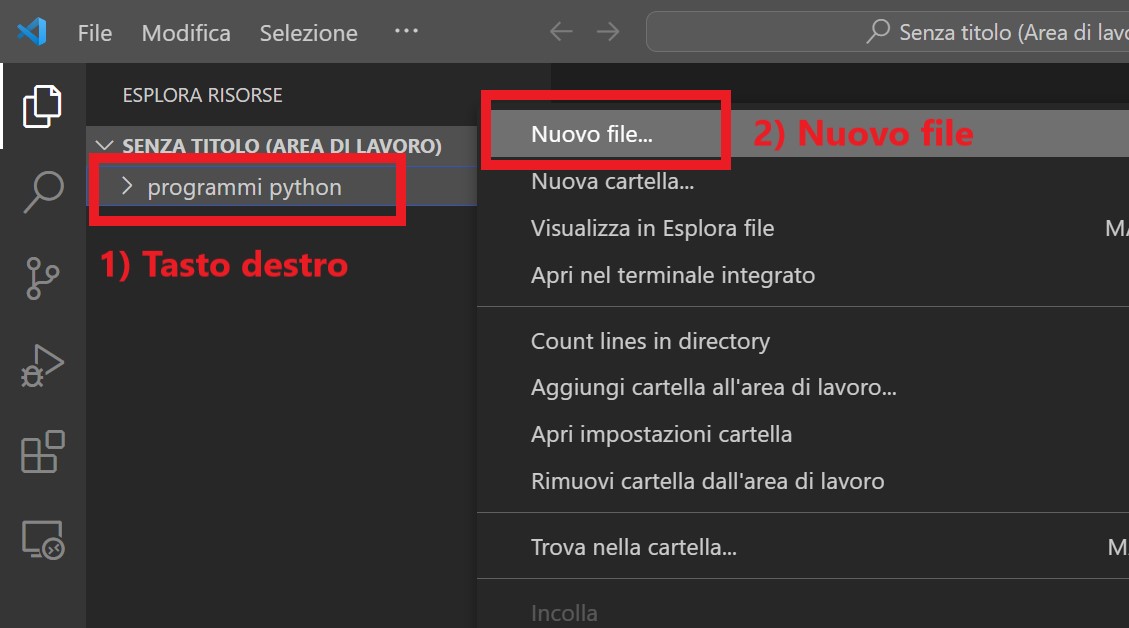Open the Selezione menu
Image resolution: width=1129 pixels, height=628 pixels.
click(x=308, y=33)
